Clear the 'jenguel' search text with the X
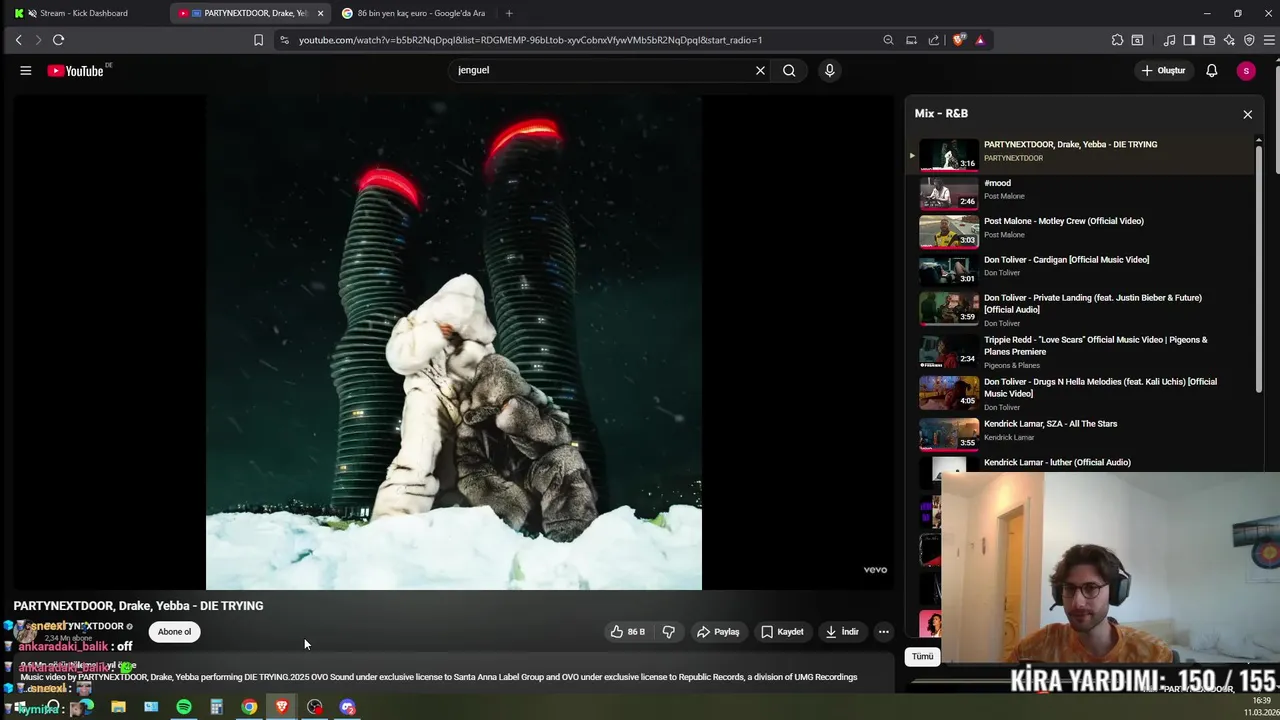The width and height of the screenshot is (1280, 720). [760, 70]
